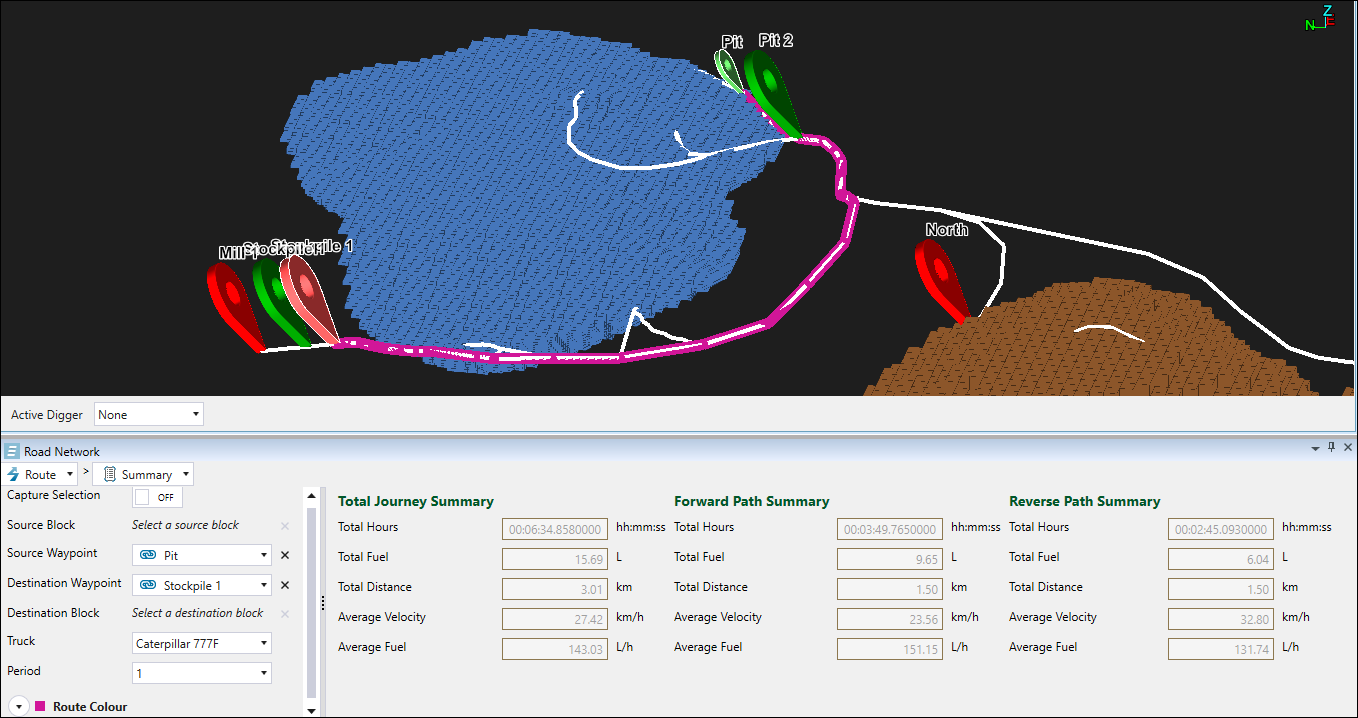
Task: Click 'Select a destination block' text
Action: (x=197, y=613)
